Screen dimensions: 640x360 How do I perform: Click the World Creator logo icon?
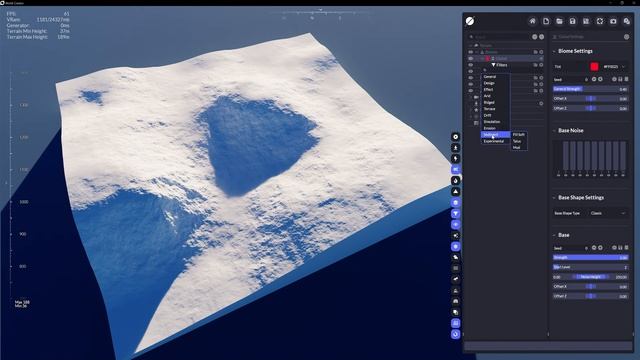[470, 21]
